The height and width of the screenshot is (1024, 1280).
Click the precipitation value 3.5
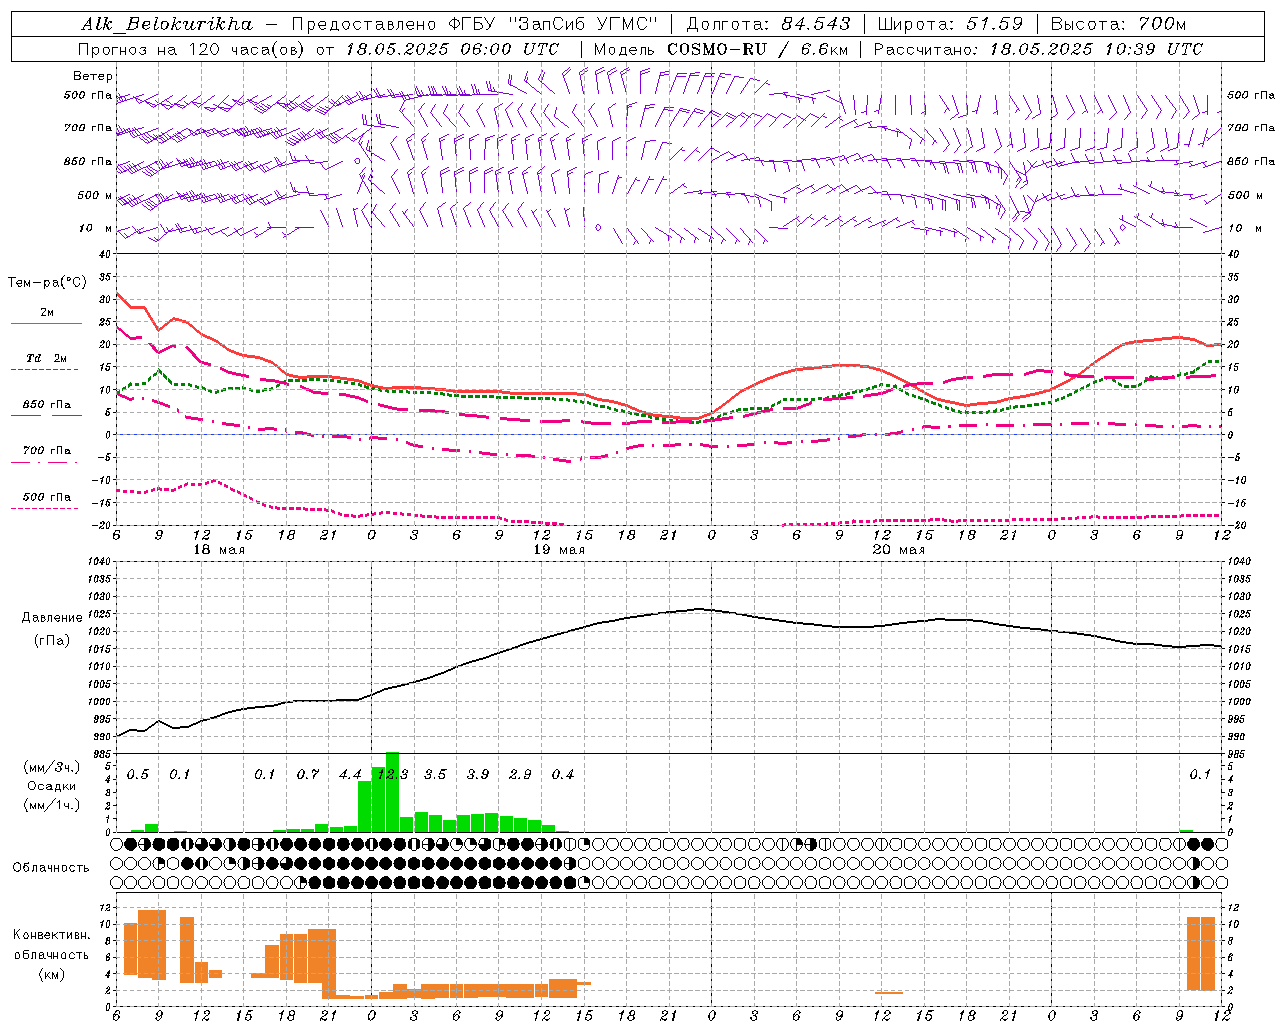(x=435, y=775)
